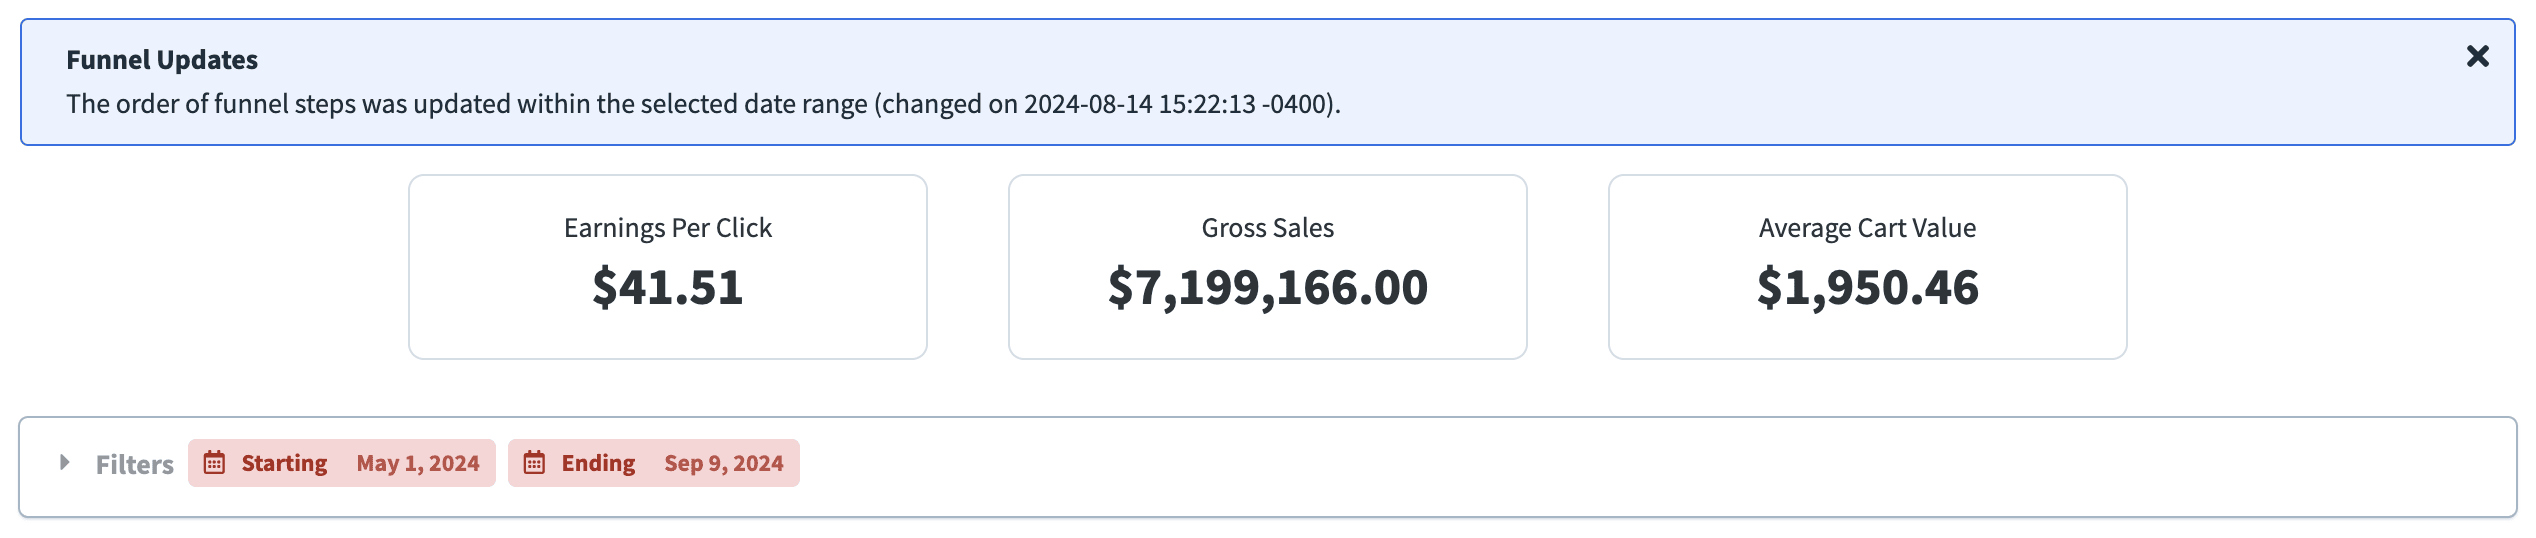Select the $7,199,166.00 gross sales value
The image size is (2536, 538).
click(x=1268, y=287)
